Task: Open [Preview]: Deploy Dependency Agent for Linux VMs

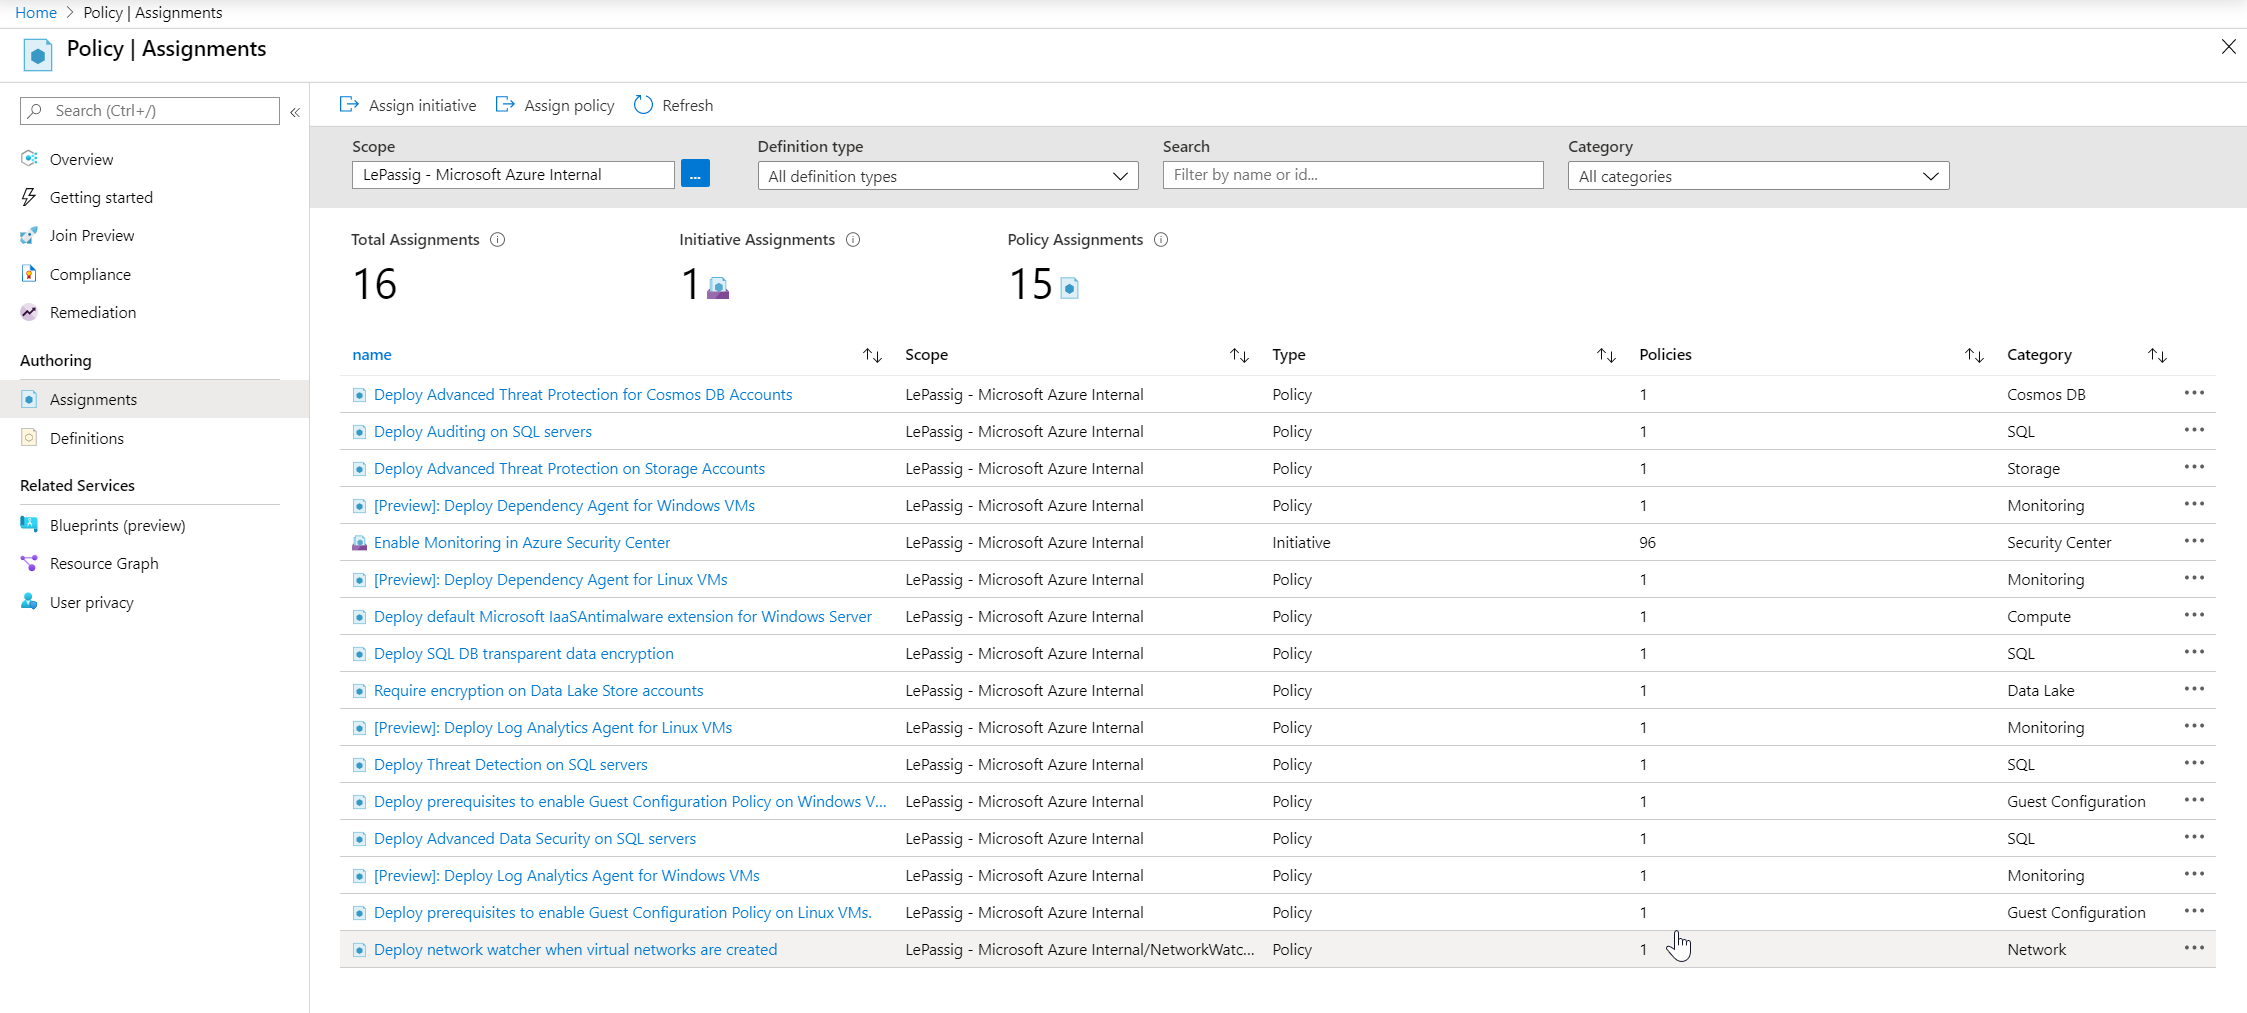Action: (551, 579)
